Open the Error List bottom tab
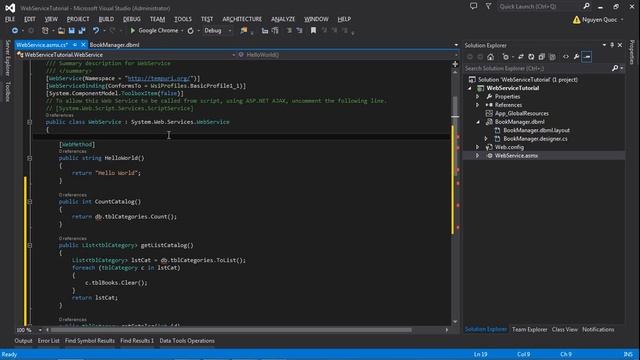The width and height of the screenshot is (640, 360). click(49, 341)
